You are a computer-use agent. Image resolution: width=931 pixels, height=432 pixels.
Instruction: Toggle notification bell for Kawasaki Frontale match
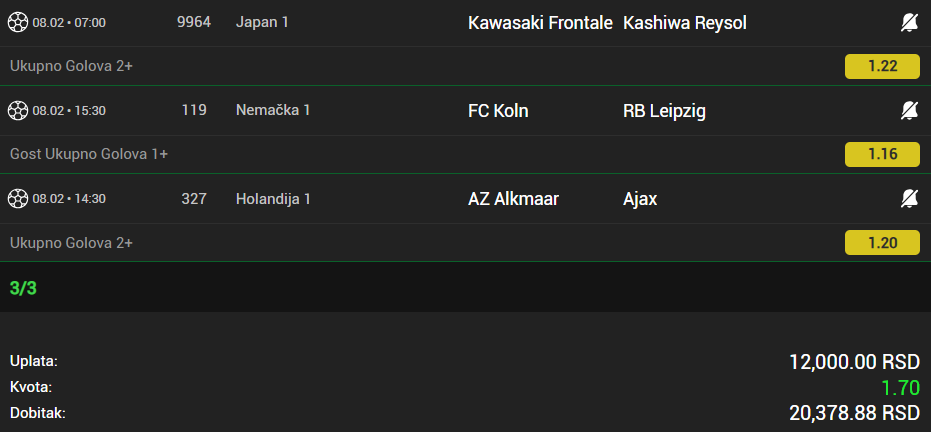click(x=909, y=22)
